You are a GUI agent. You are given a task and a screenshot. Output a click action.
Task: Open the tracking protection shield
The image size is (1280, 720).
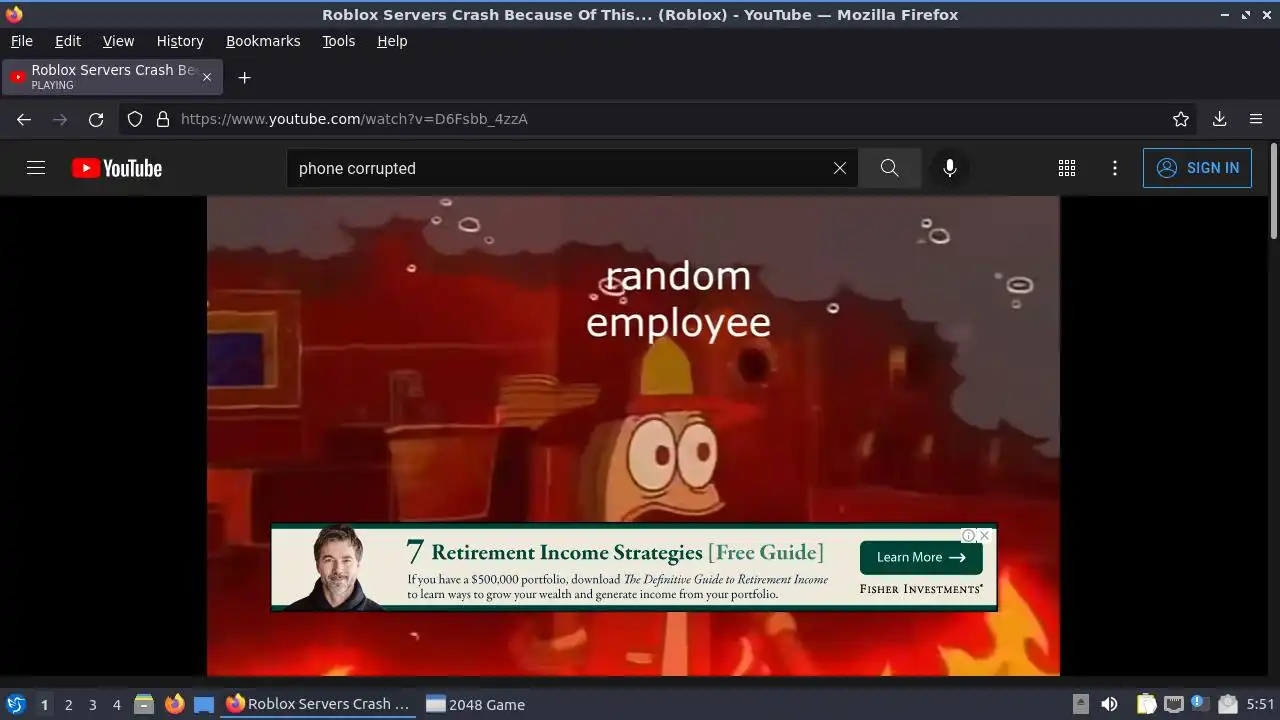135,119
